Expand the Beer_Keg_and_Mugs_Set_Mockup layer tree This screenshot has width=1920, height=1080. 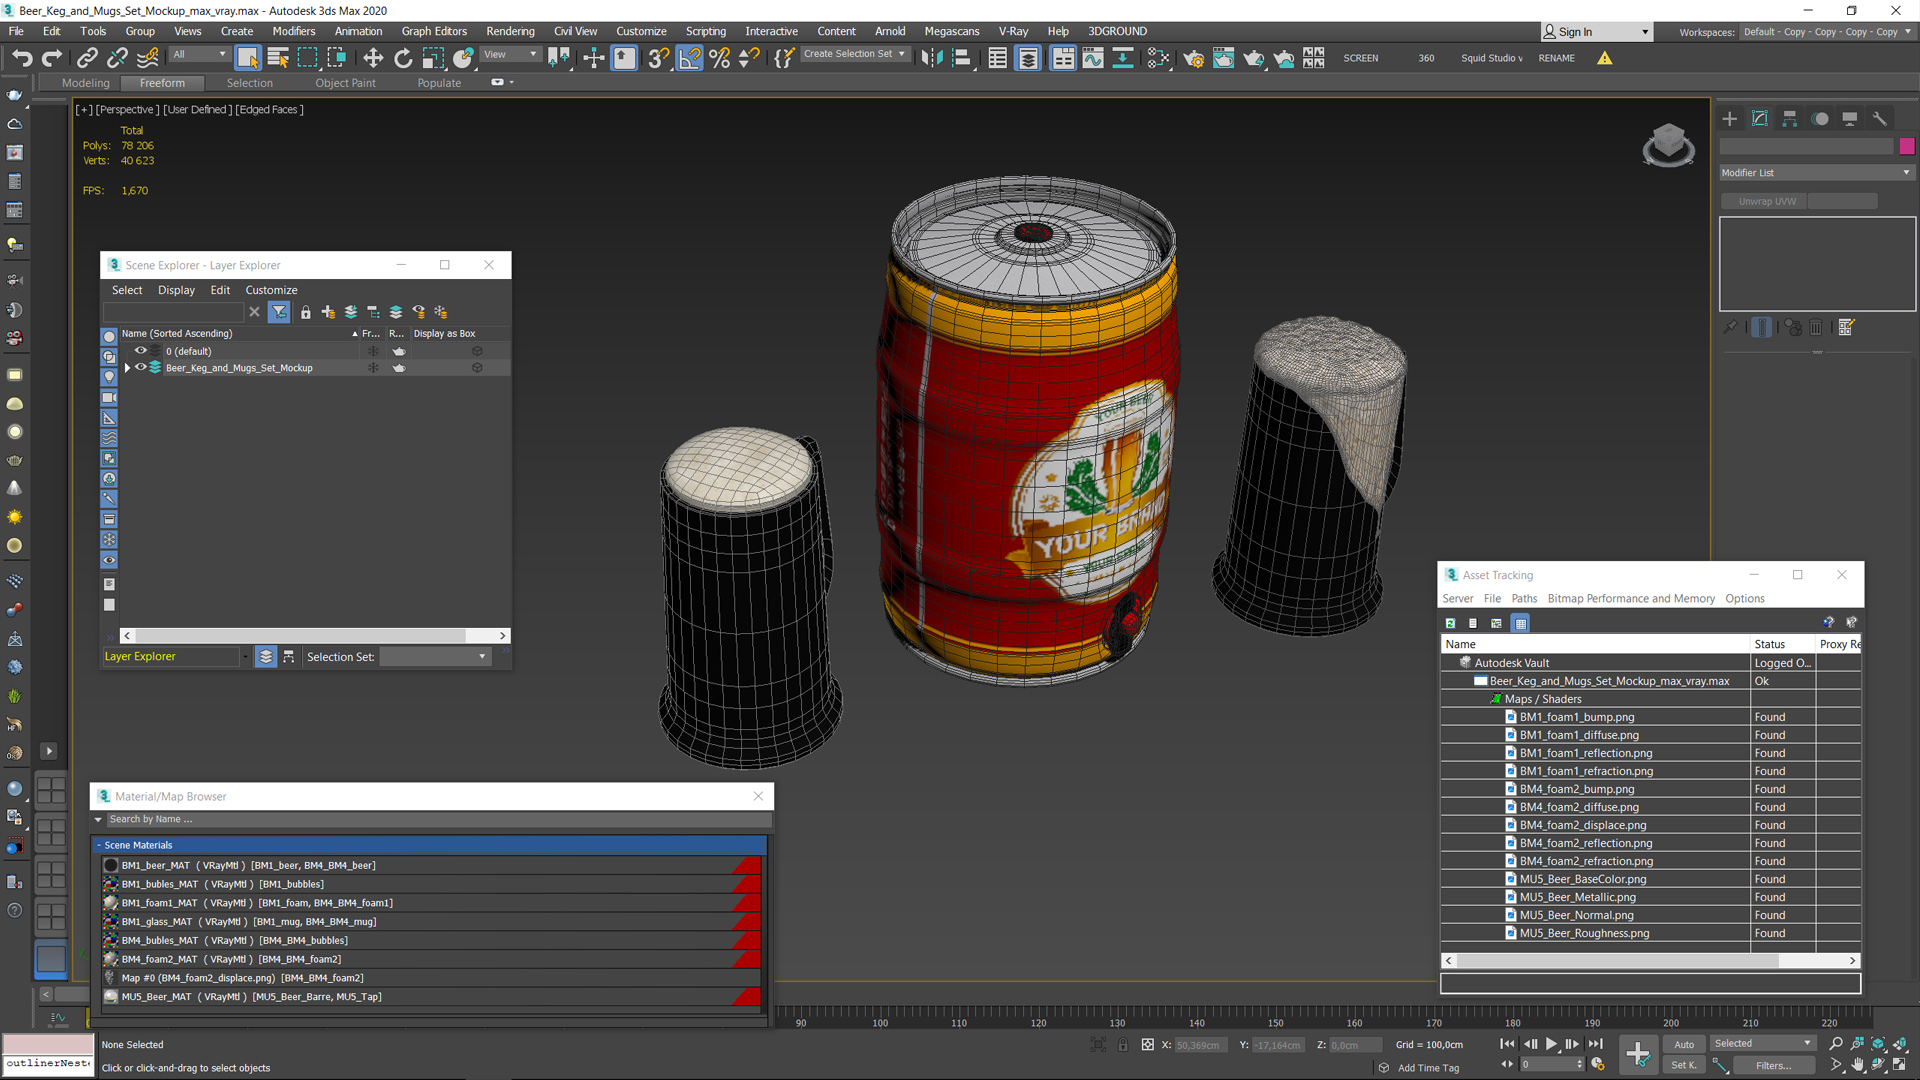(127, 368)
